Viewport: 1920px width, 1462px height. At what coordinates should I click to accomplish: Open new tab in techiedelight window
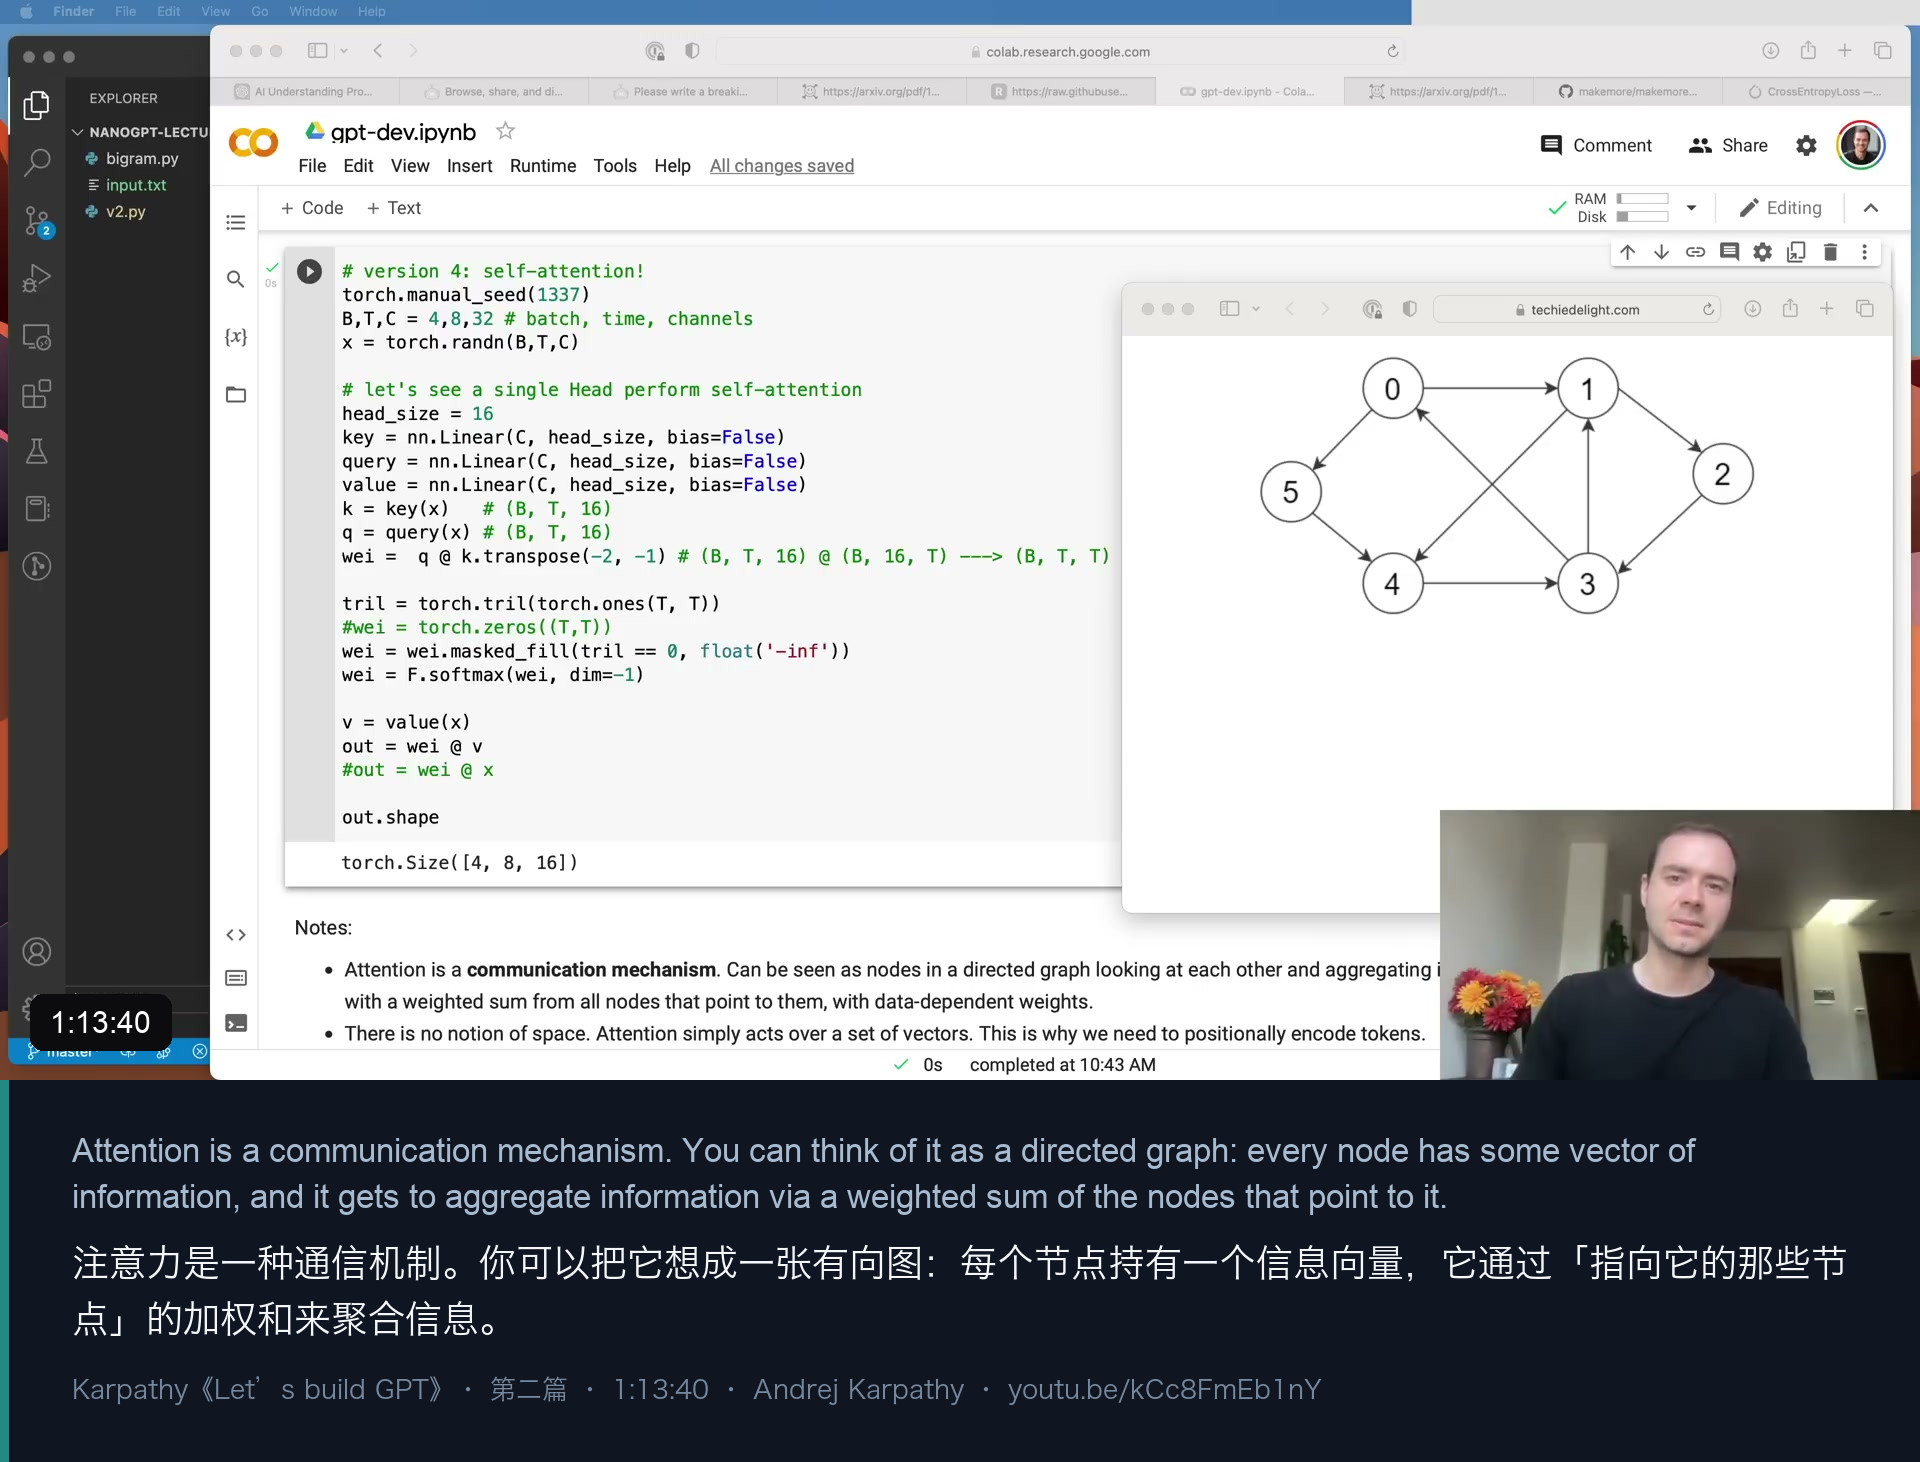tap(1826, 309)
